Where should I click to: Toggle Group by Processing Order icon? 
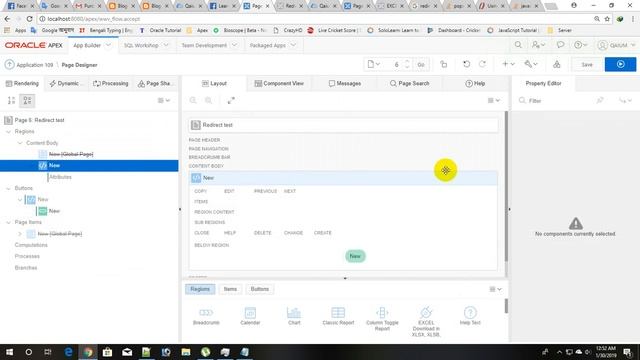click(11, 100)
